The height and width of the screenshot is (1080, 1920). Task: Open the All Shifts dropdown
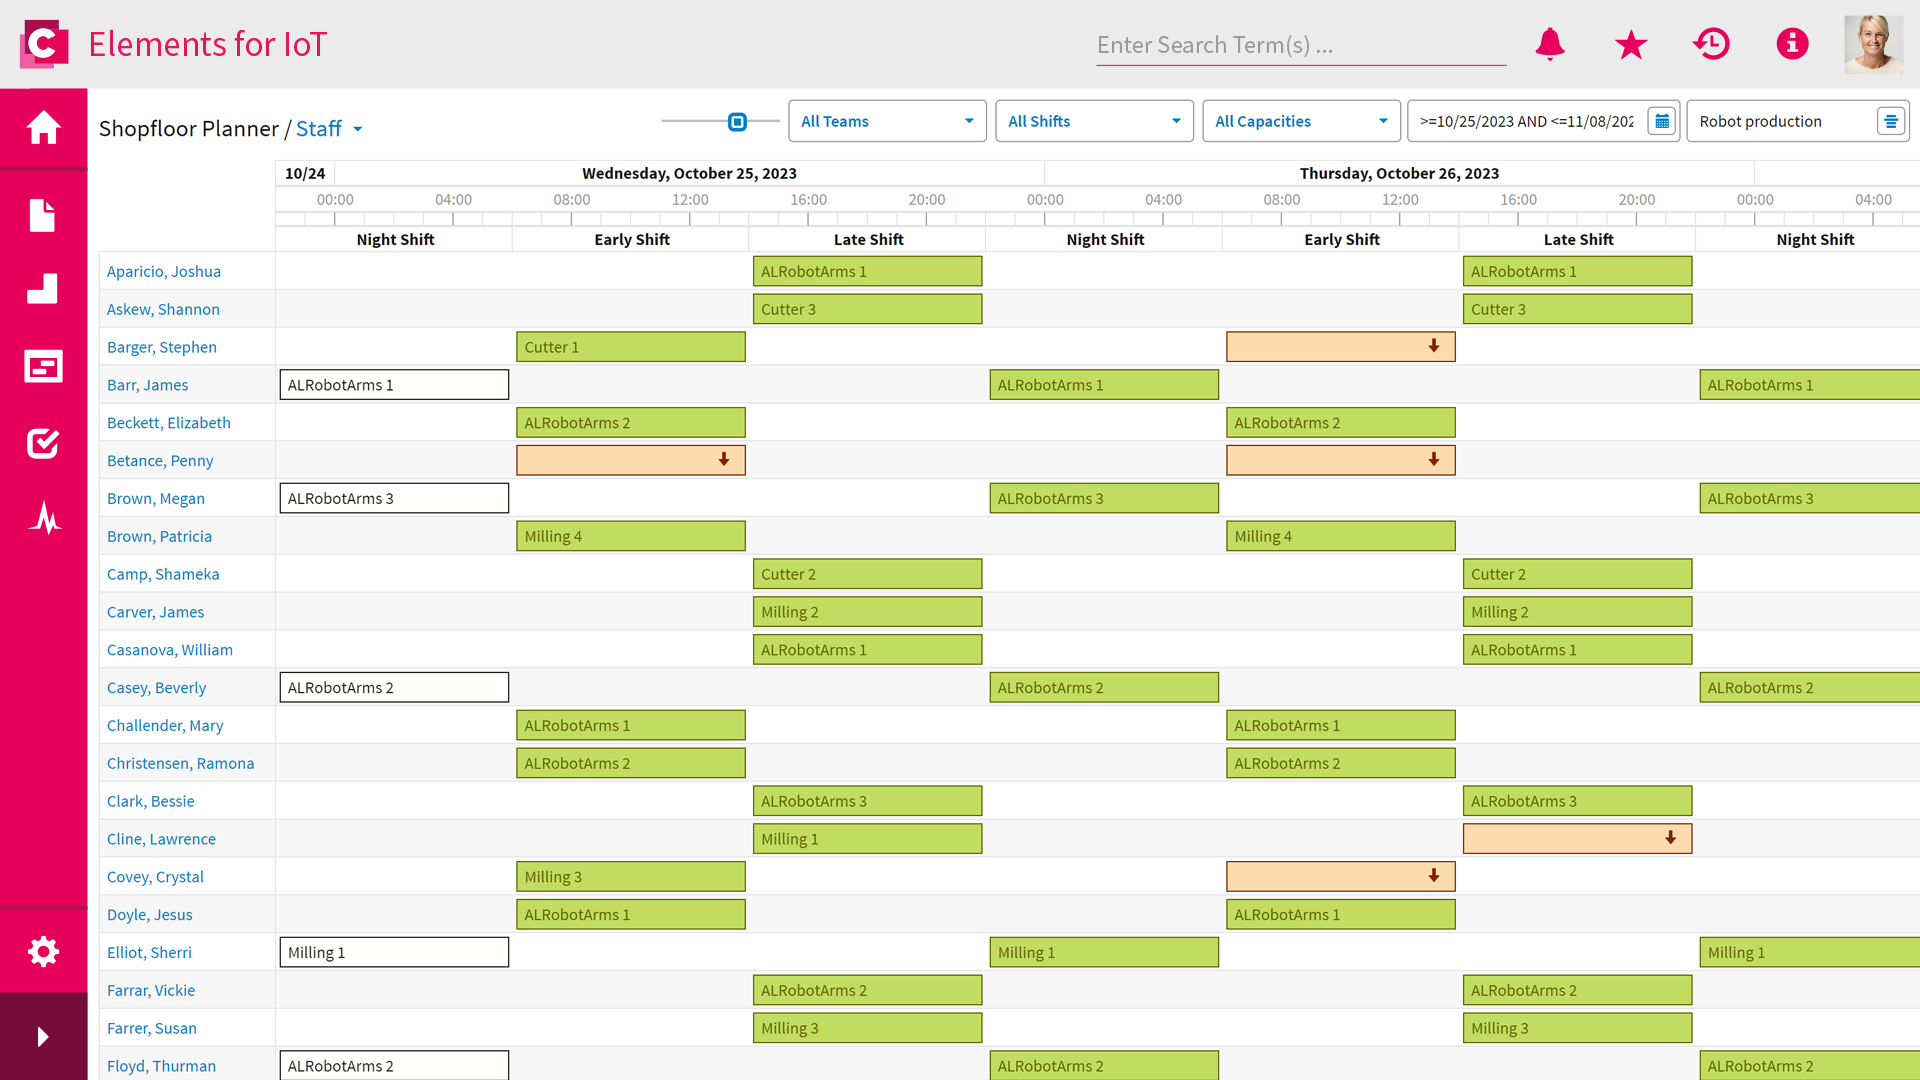(x=1175, y=121)
